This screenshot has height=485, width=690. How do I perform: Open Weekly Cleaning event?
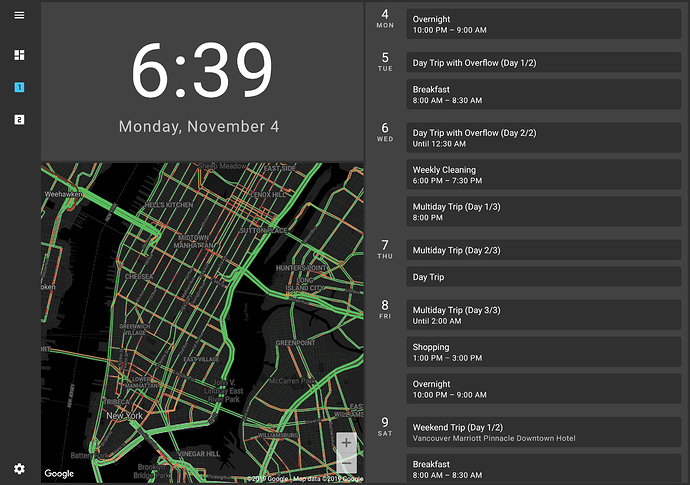coord(543,175)
